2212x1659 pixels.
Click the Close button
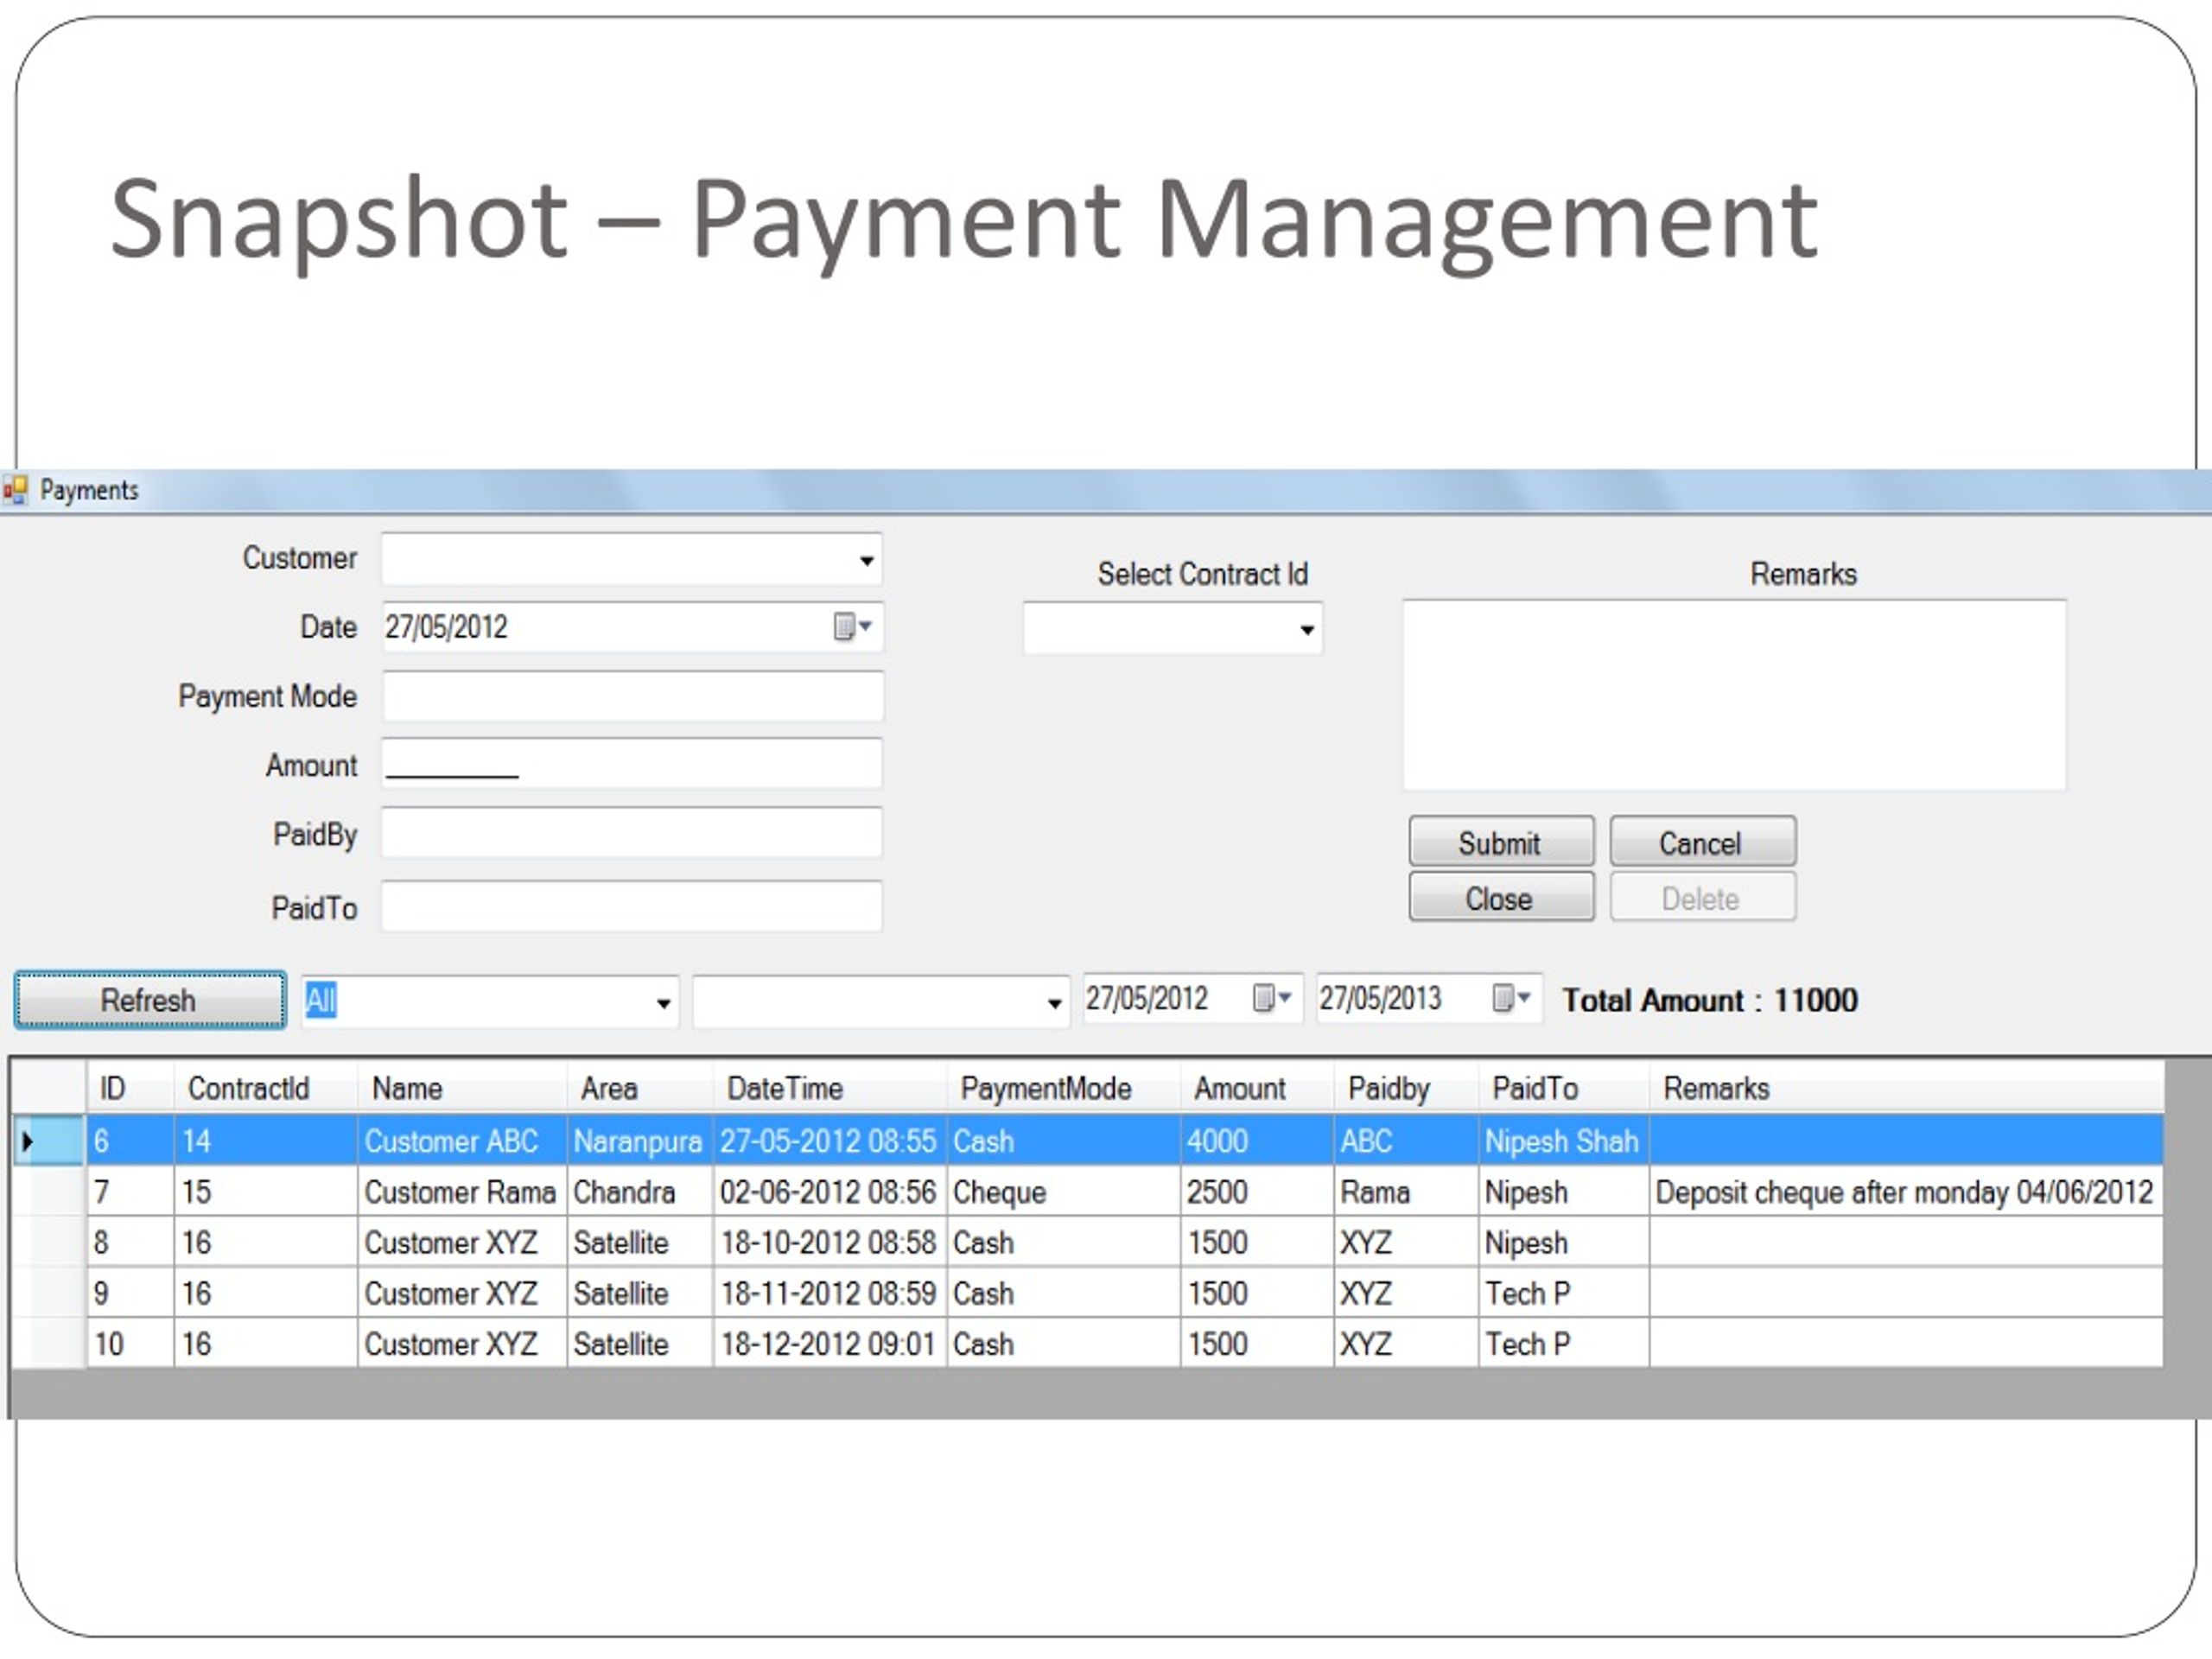point(1501,897)
